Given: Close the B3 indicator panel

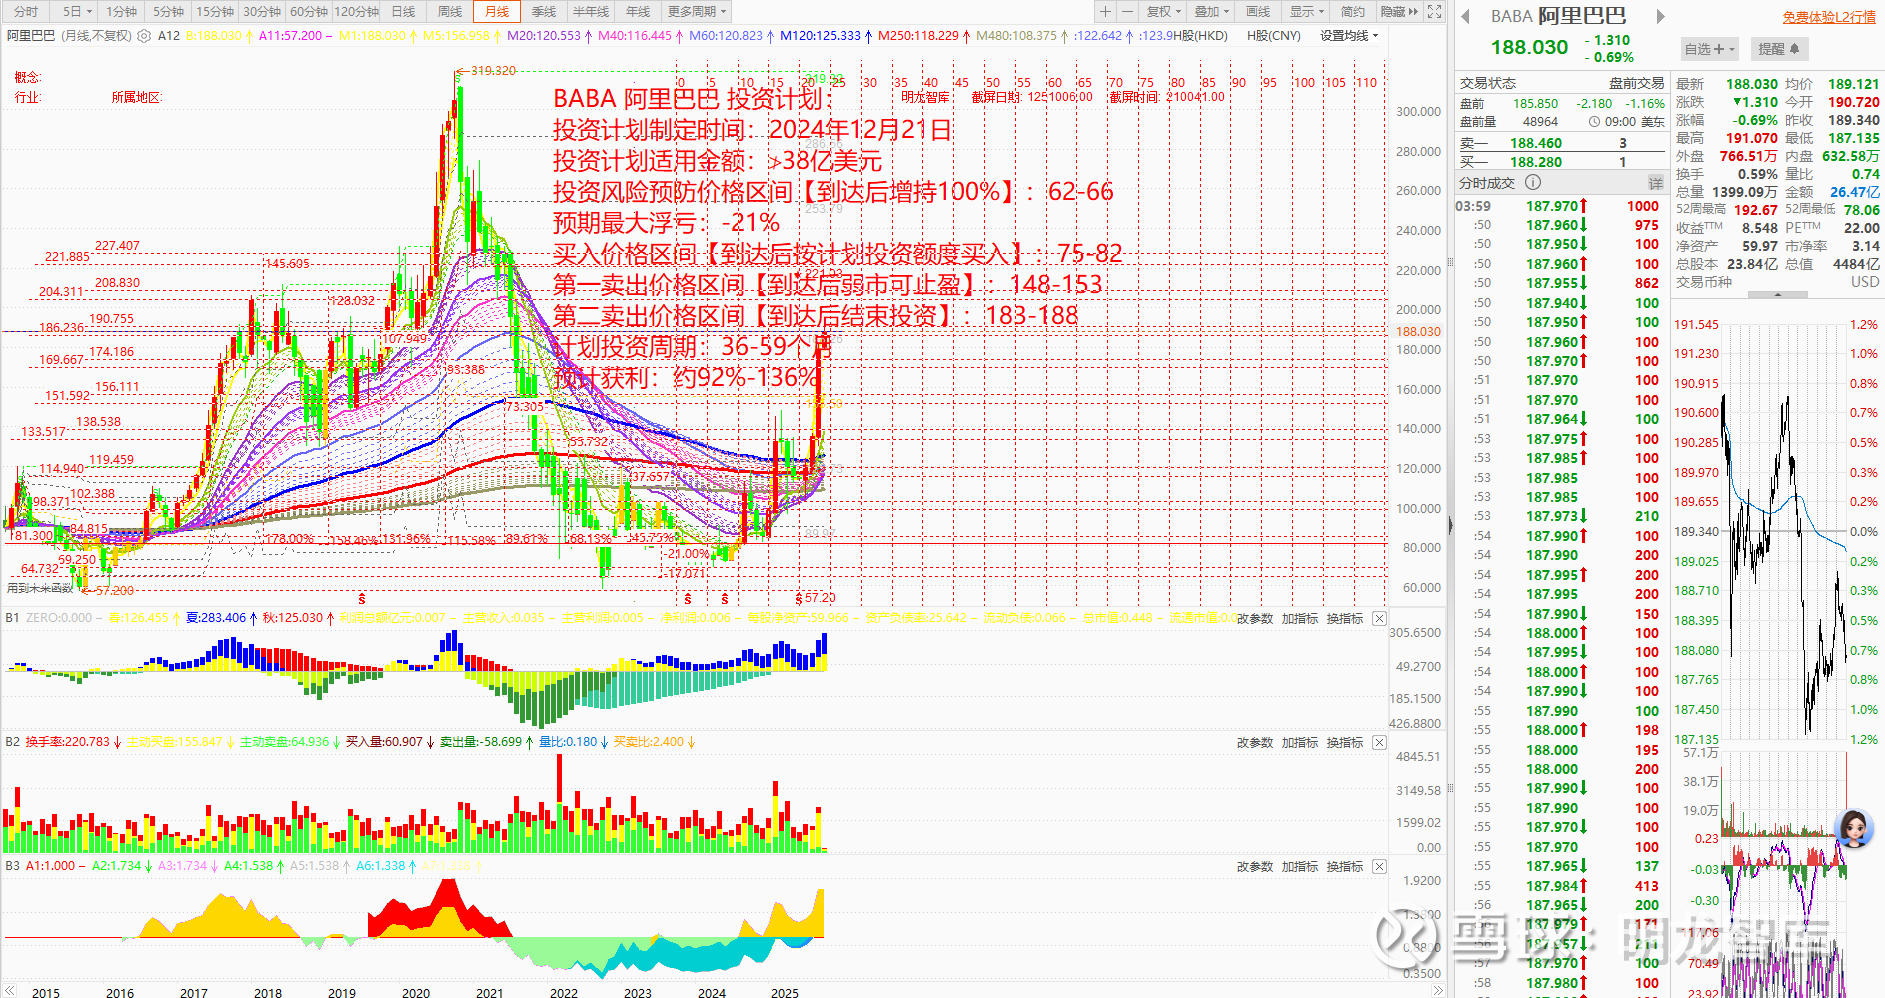Looking at the screenshot, I should (x=1379, y=866).
